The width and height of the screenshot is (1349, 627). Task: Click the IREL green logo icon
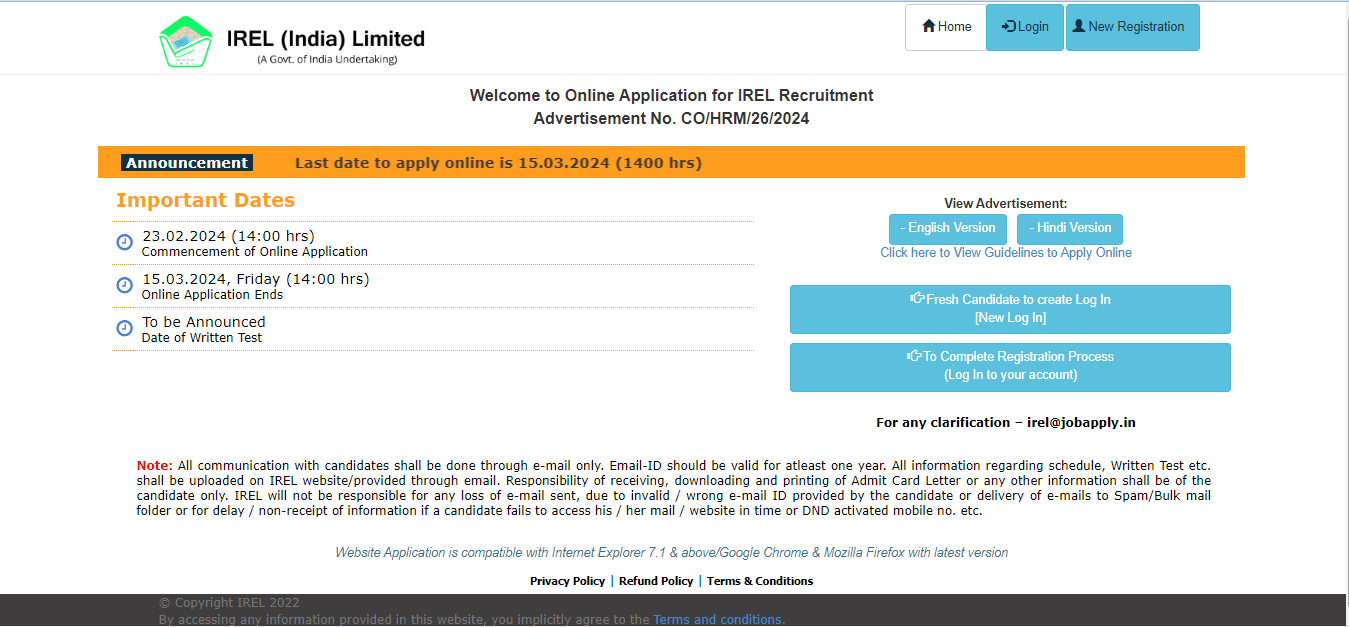point(186,41)
